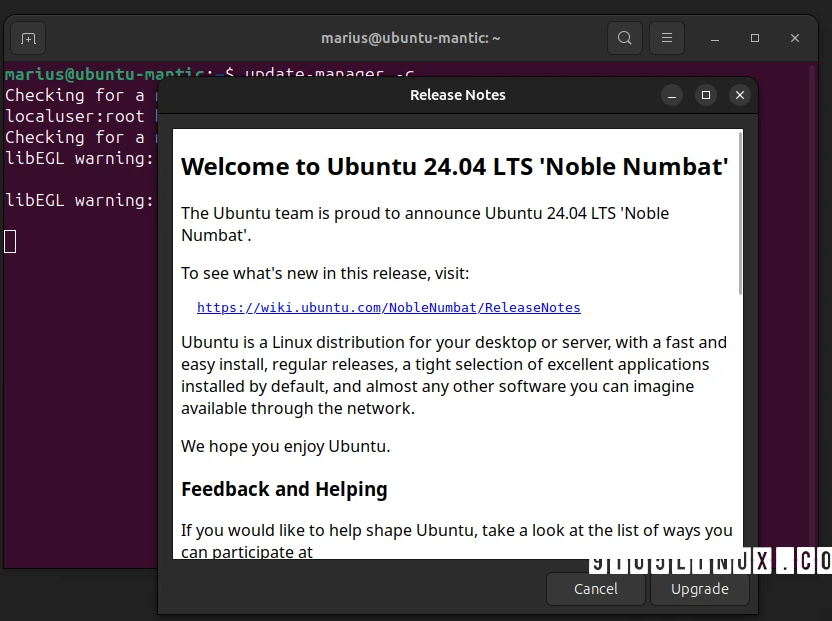Click the terminal cursor block
The height and width of the screenshot is (621, 832).
point(10,242)
